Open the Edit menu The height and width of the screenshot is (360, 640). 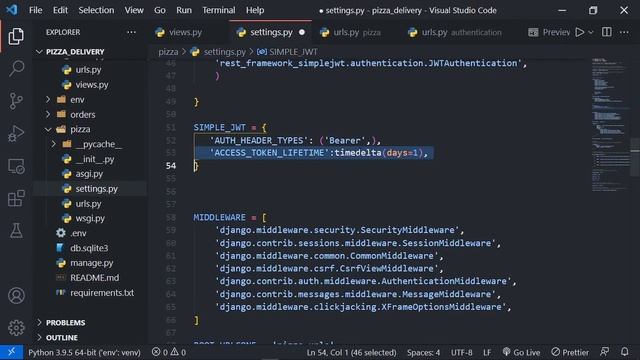(x=60, y=10)
